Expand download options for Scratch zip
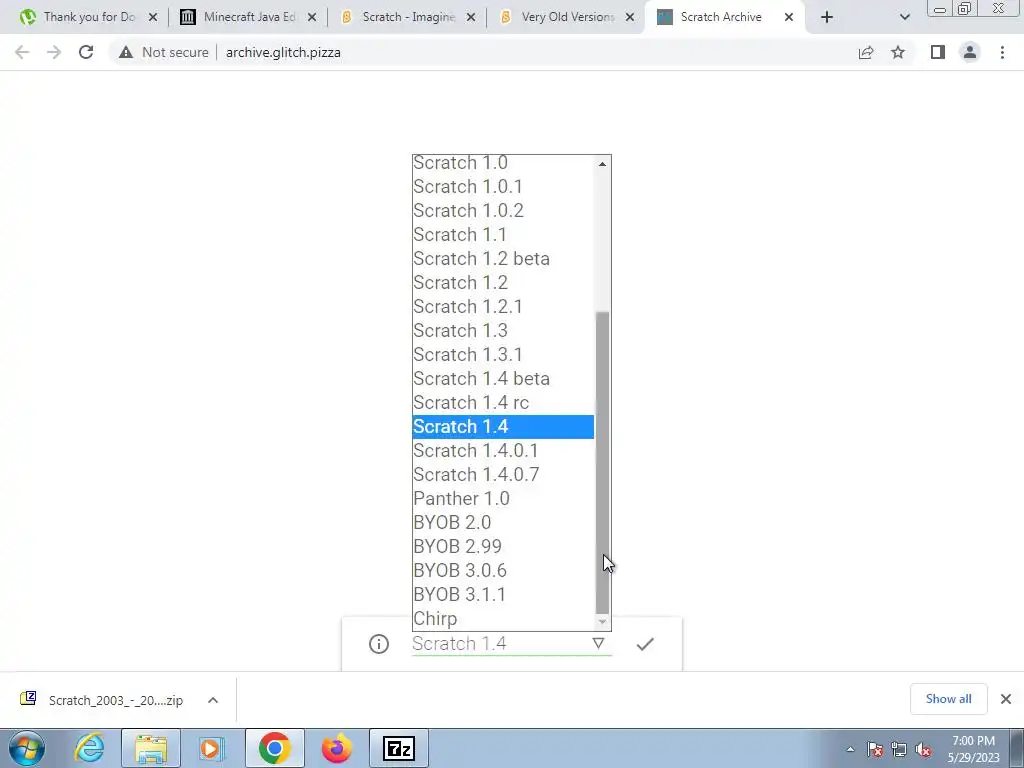 tap(213, 700)
